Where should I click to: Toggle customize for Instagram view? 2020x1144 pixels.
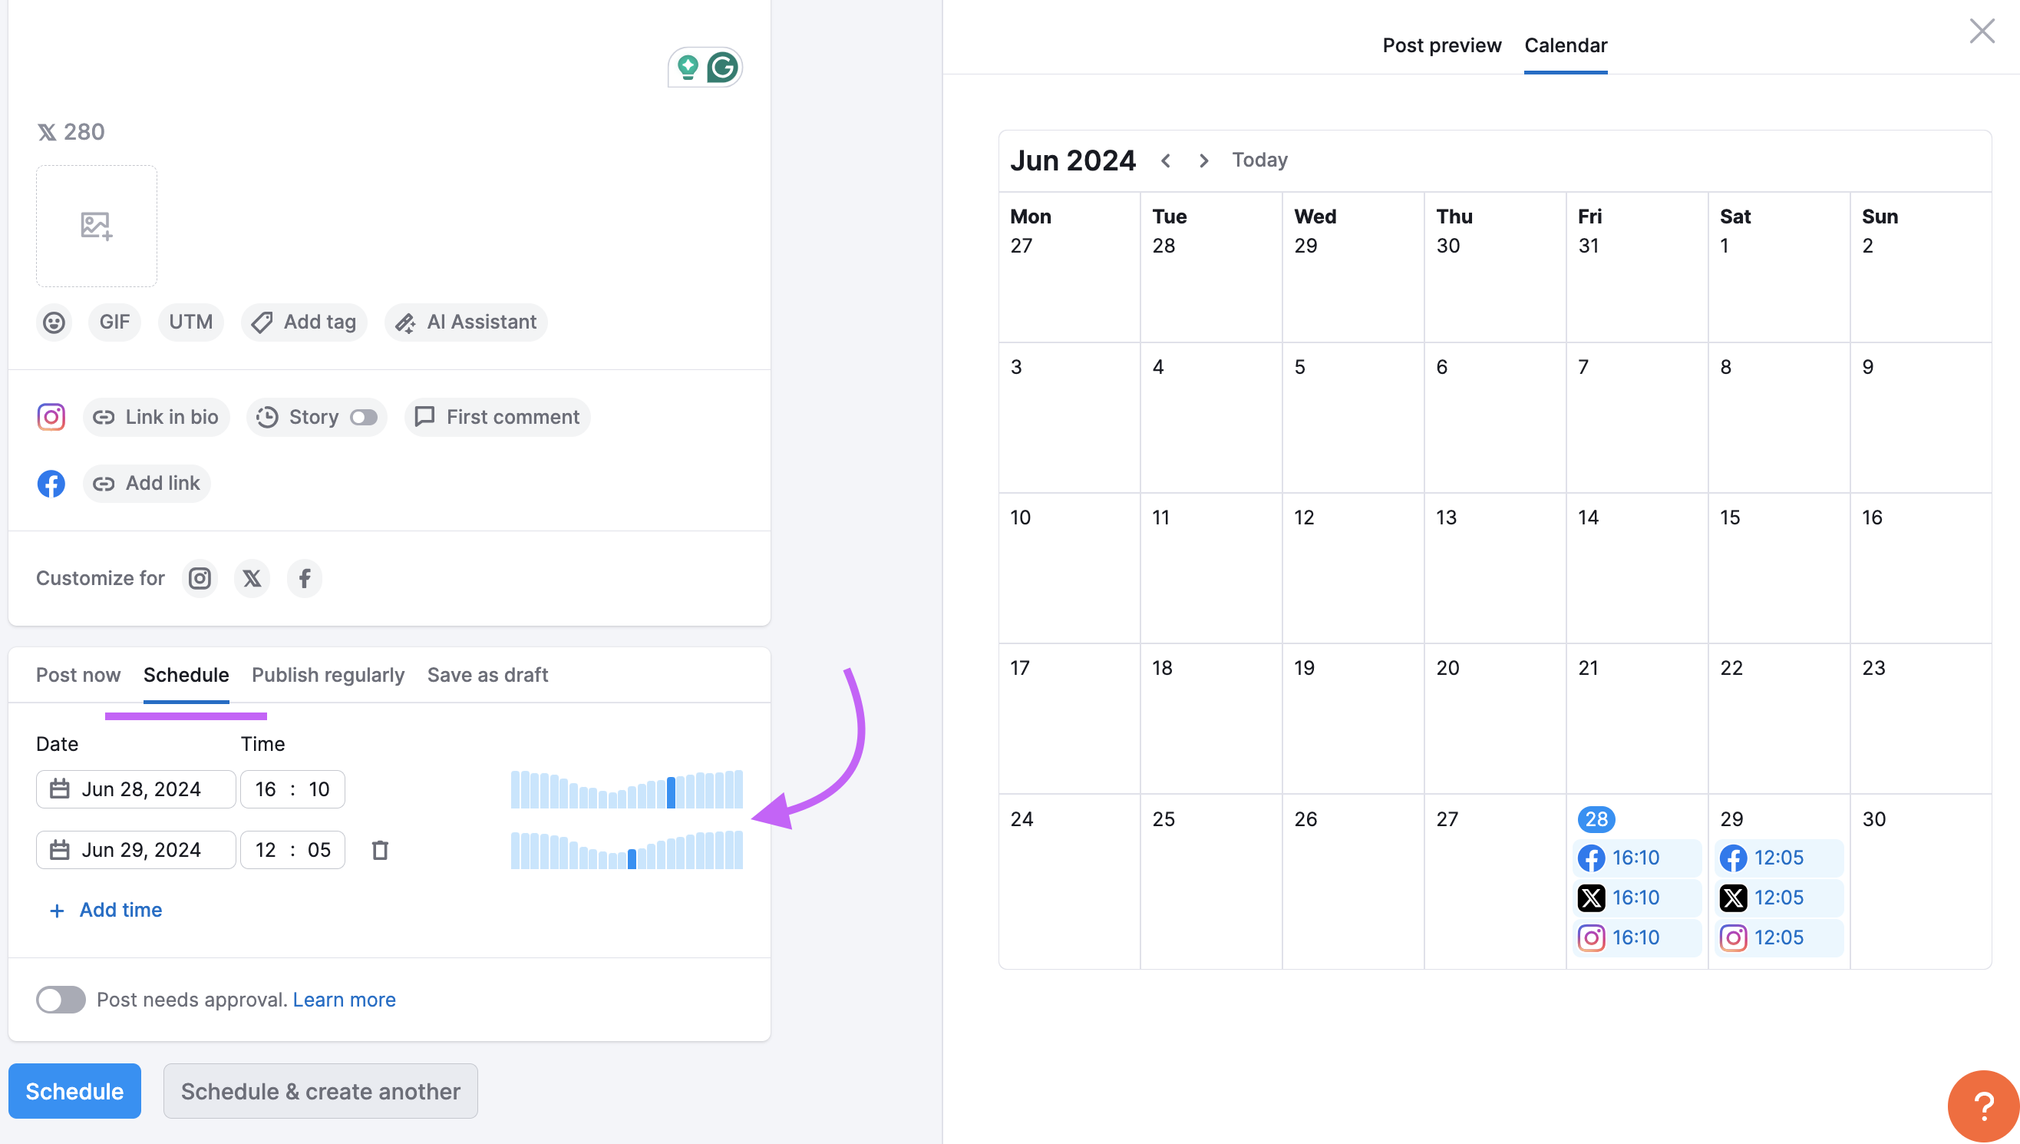200,578
